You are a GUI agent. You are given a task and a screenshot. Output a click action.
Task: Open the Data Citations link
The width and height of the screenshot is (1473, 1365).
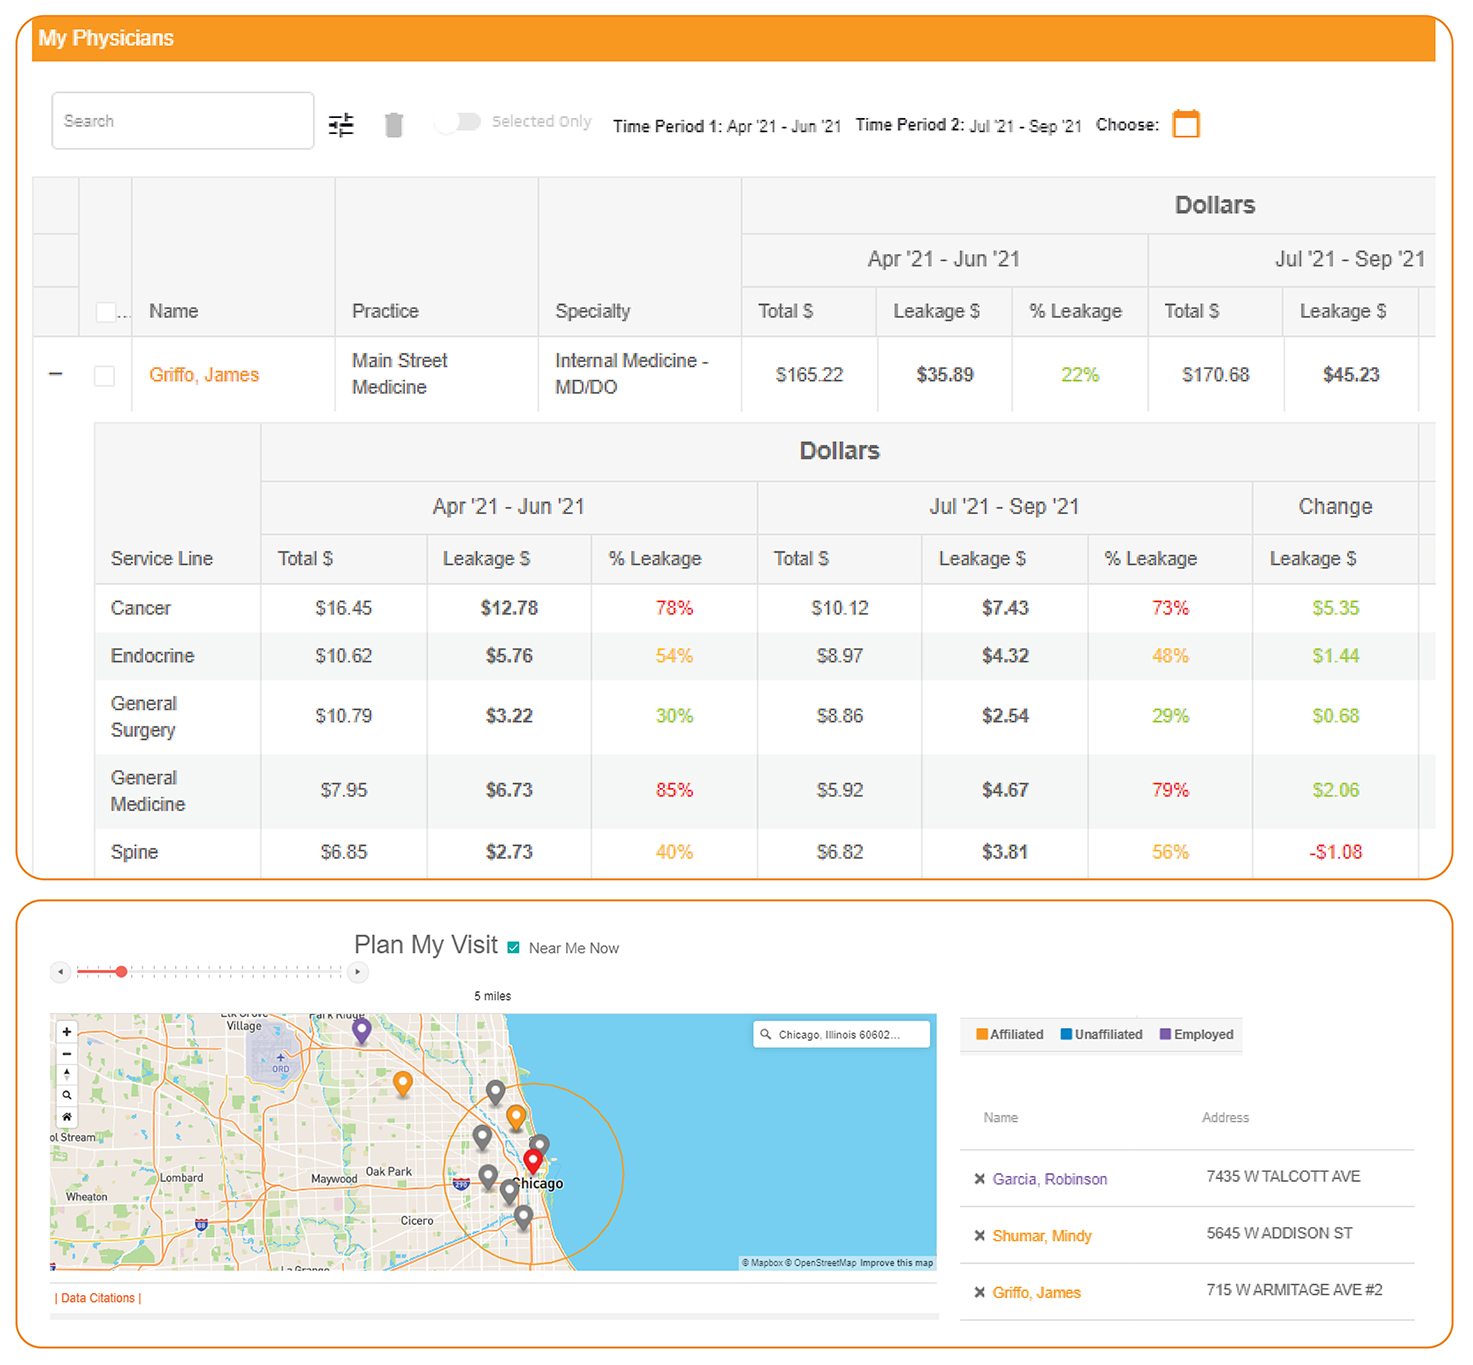tap(98, 1298)
